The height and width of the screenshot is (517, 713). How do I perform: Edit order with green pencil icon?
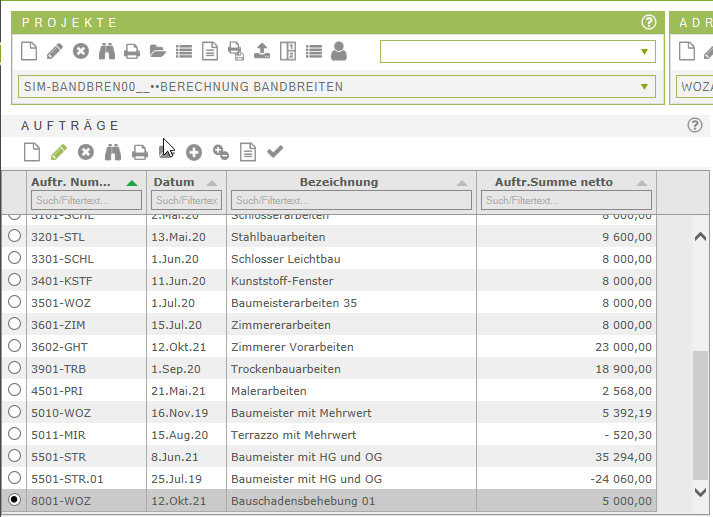point(59,152)
